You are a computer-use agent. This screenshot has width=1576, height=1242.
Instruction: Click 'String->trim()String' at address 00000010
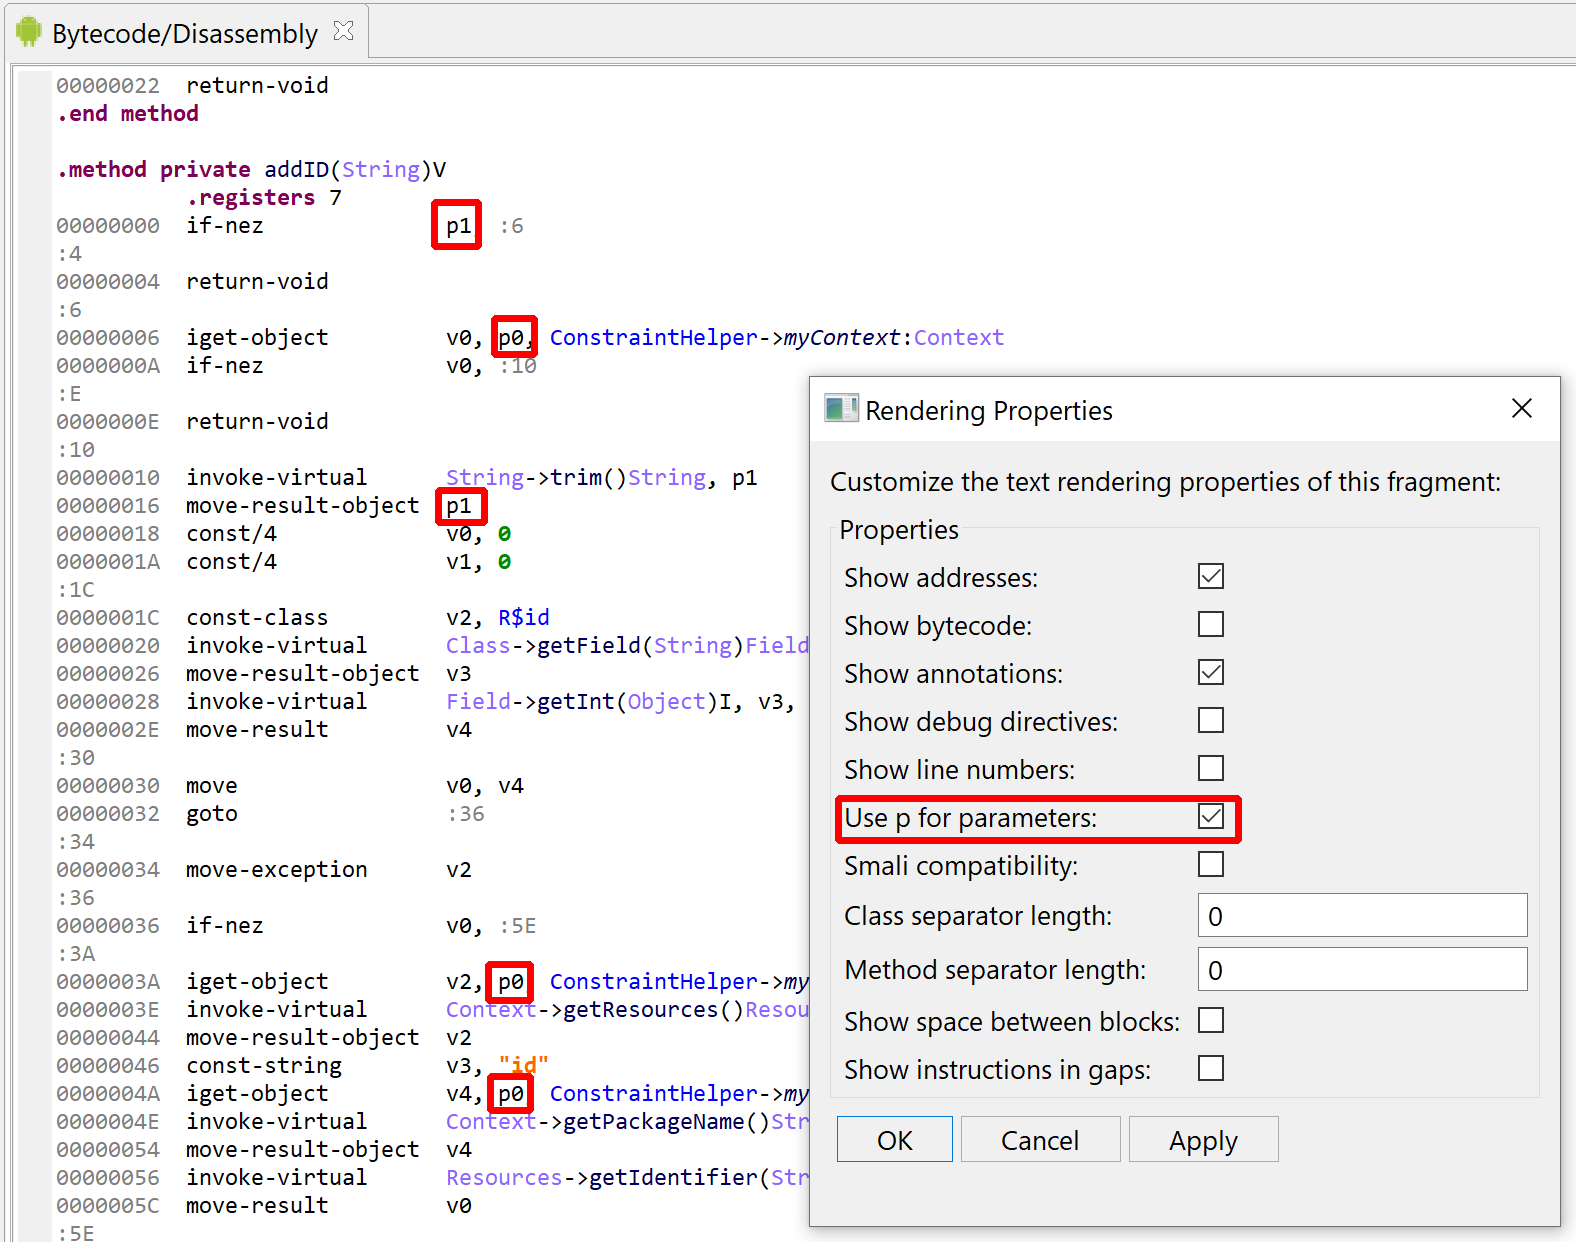577,477
